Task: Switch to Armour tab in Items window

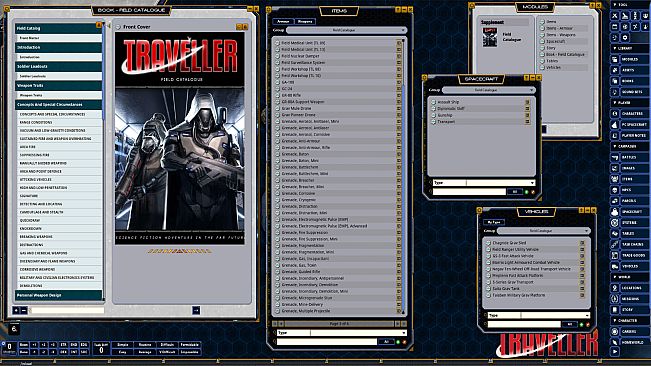Action: (283, 21)
